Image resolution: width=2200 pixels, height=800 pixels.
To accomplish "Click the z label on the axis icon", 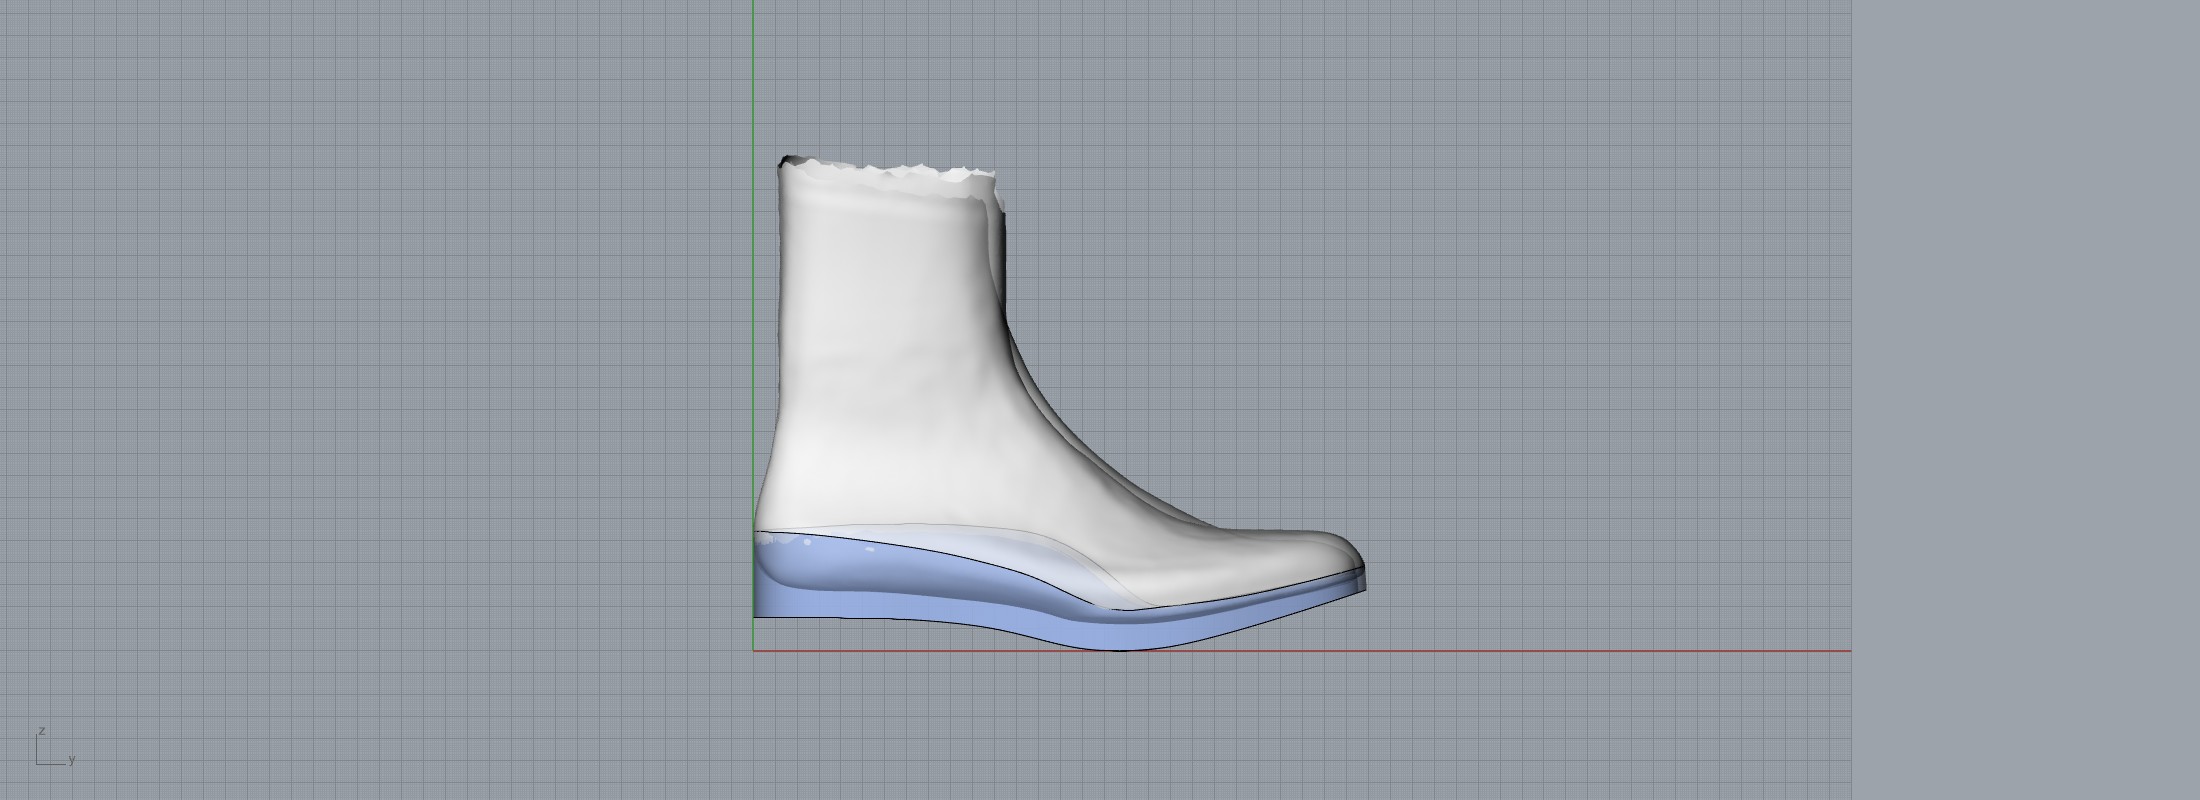I will tap(41, 731).
